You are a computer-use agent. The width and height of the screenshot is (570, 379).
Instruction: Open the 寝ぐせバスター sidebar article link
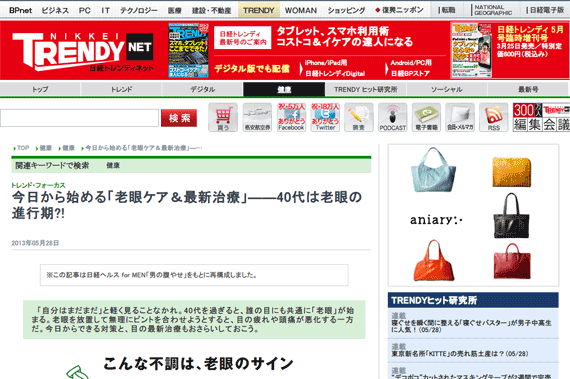(471, 326)
